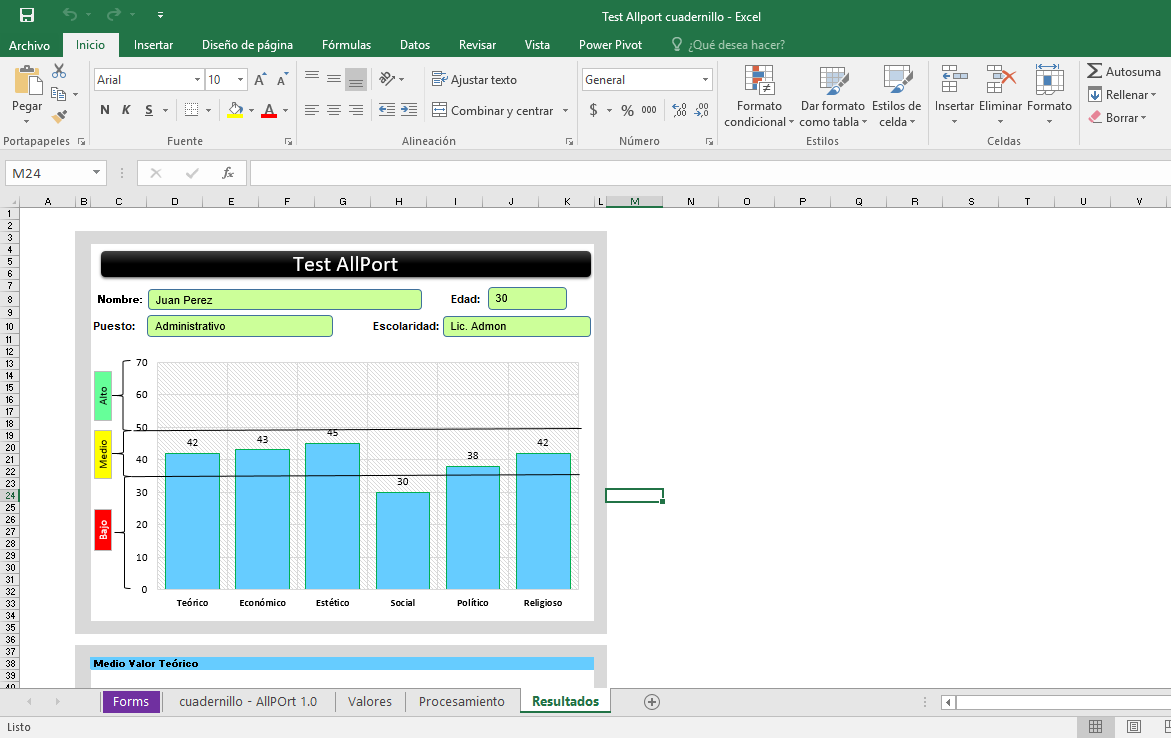Viewport: 1171px width, 738px height.
Task: Click the center text alignment icon
Action: (333, 110)
